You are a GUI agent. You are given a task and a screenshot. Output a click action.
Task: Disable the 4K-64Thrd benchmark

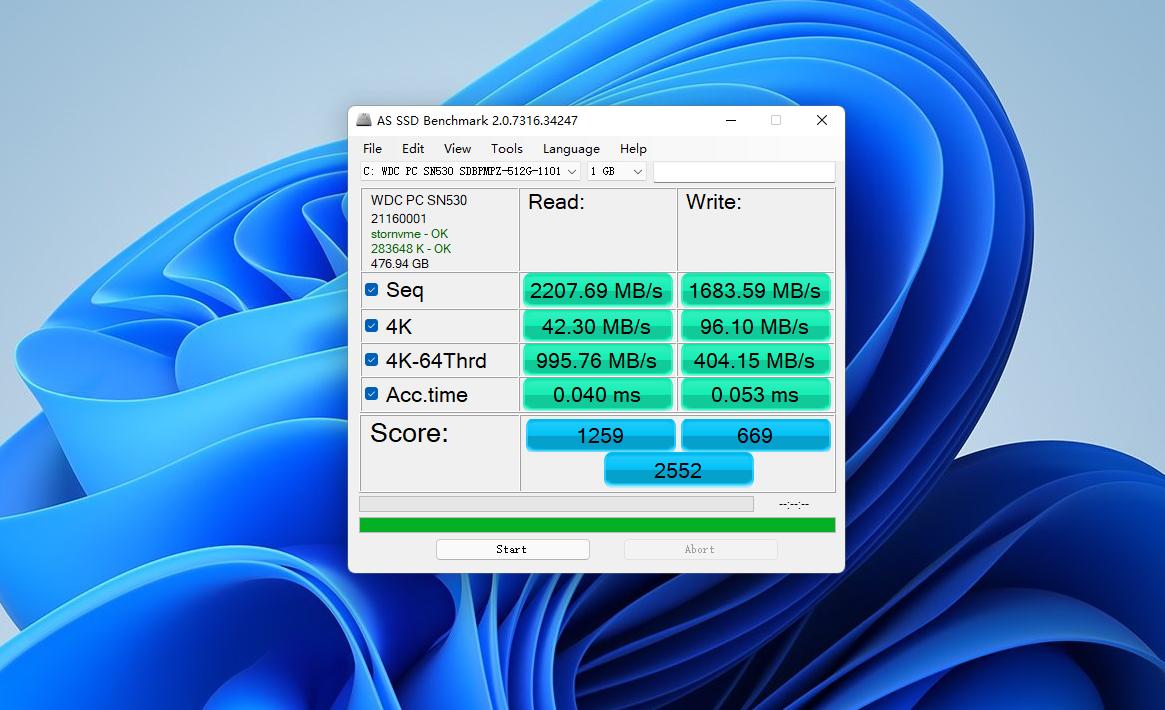pos(371,359)
